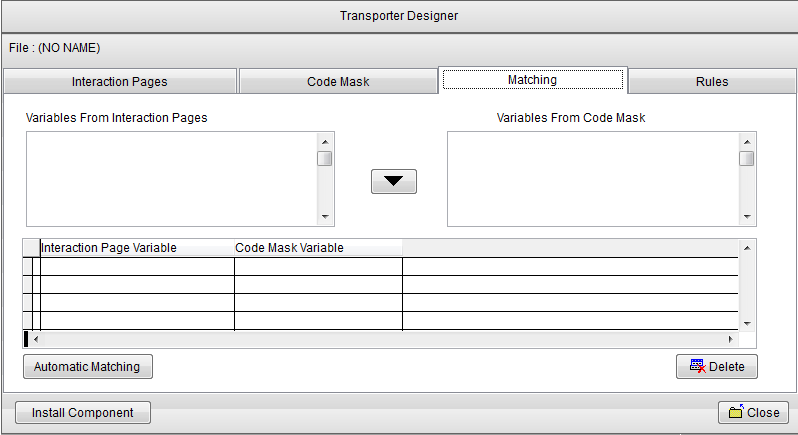Switch to the Interaction Pages tab

pyautogui.click(x=120, y=81)
